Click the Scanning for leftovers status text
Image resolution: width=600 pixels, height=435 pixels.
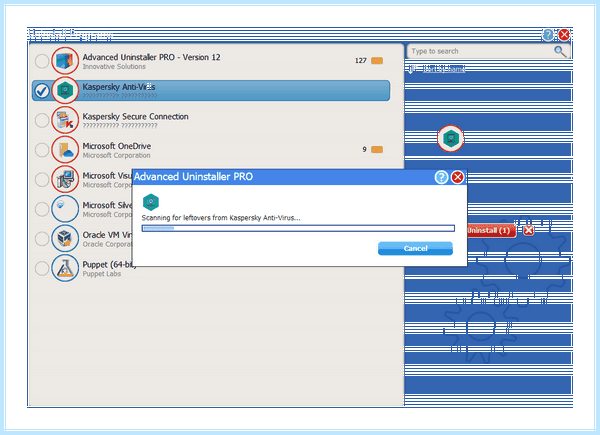click(221, 218)
